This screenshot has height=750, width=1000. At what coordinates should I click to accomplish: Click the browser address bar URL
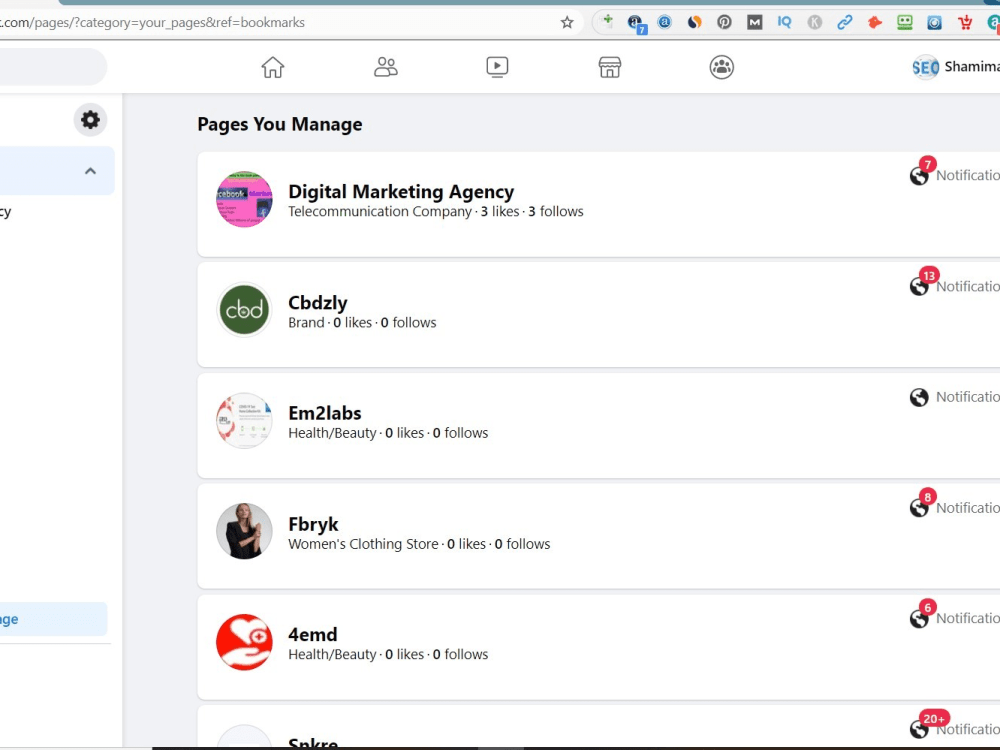[152, 23]
